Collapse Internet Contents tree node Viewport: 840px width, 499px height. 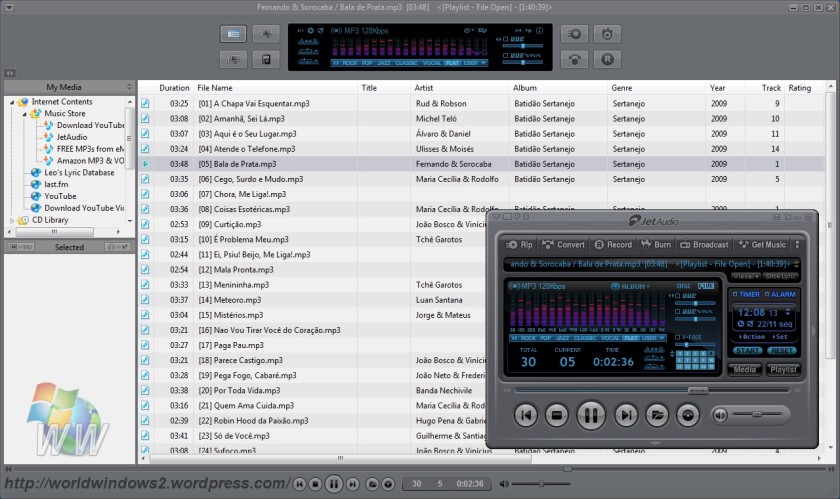[12, 102]
